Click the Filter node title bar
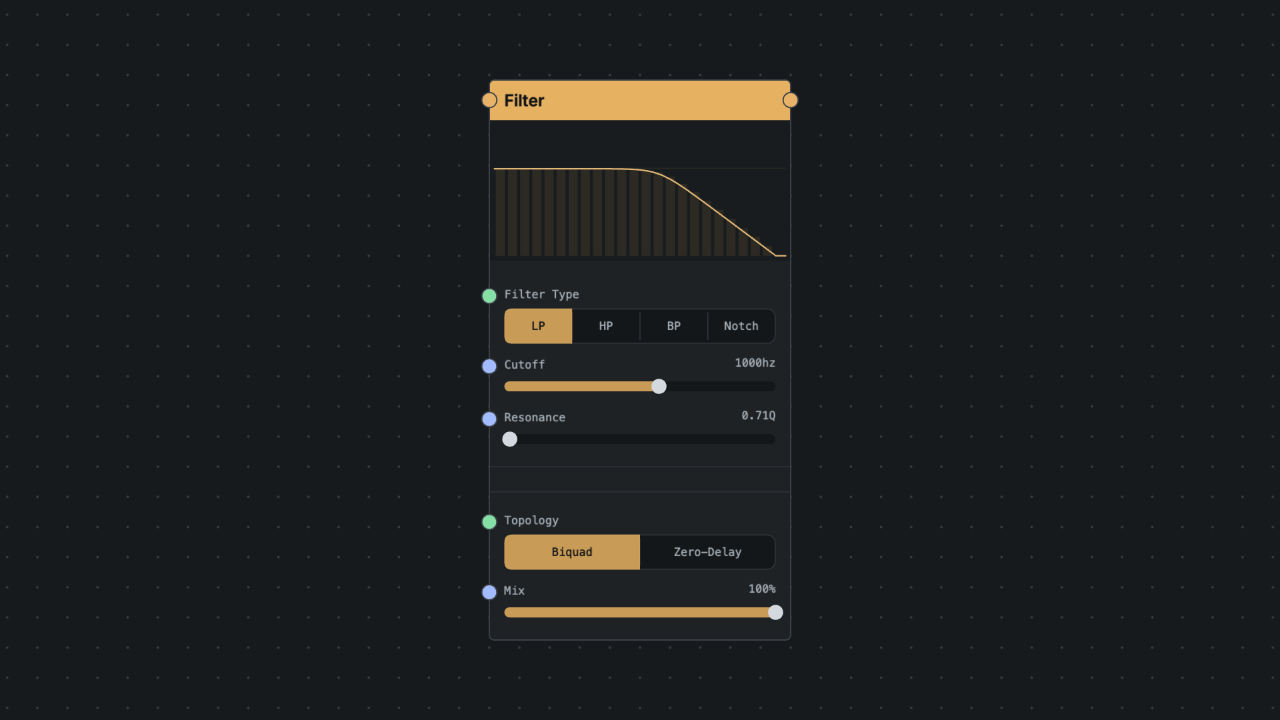 coord(640,100)
